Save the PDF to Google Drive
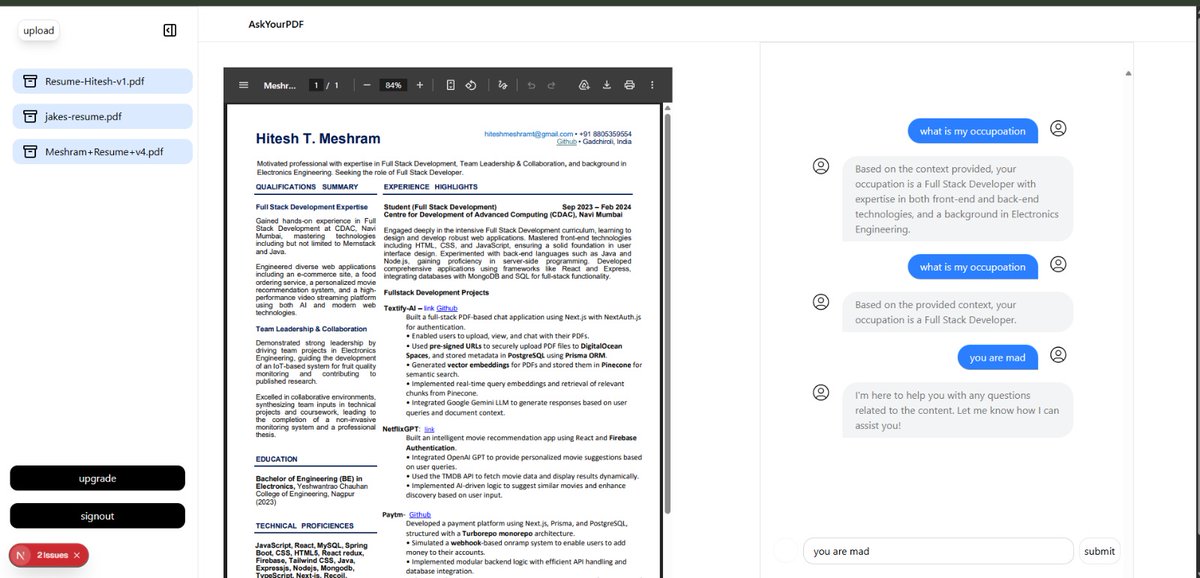The height and width of the screenshot is (578, 1200). point(584,85)
